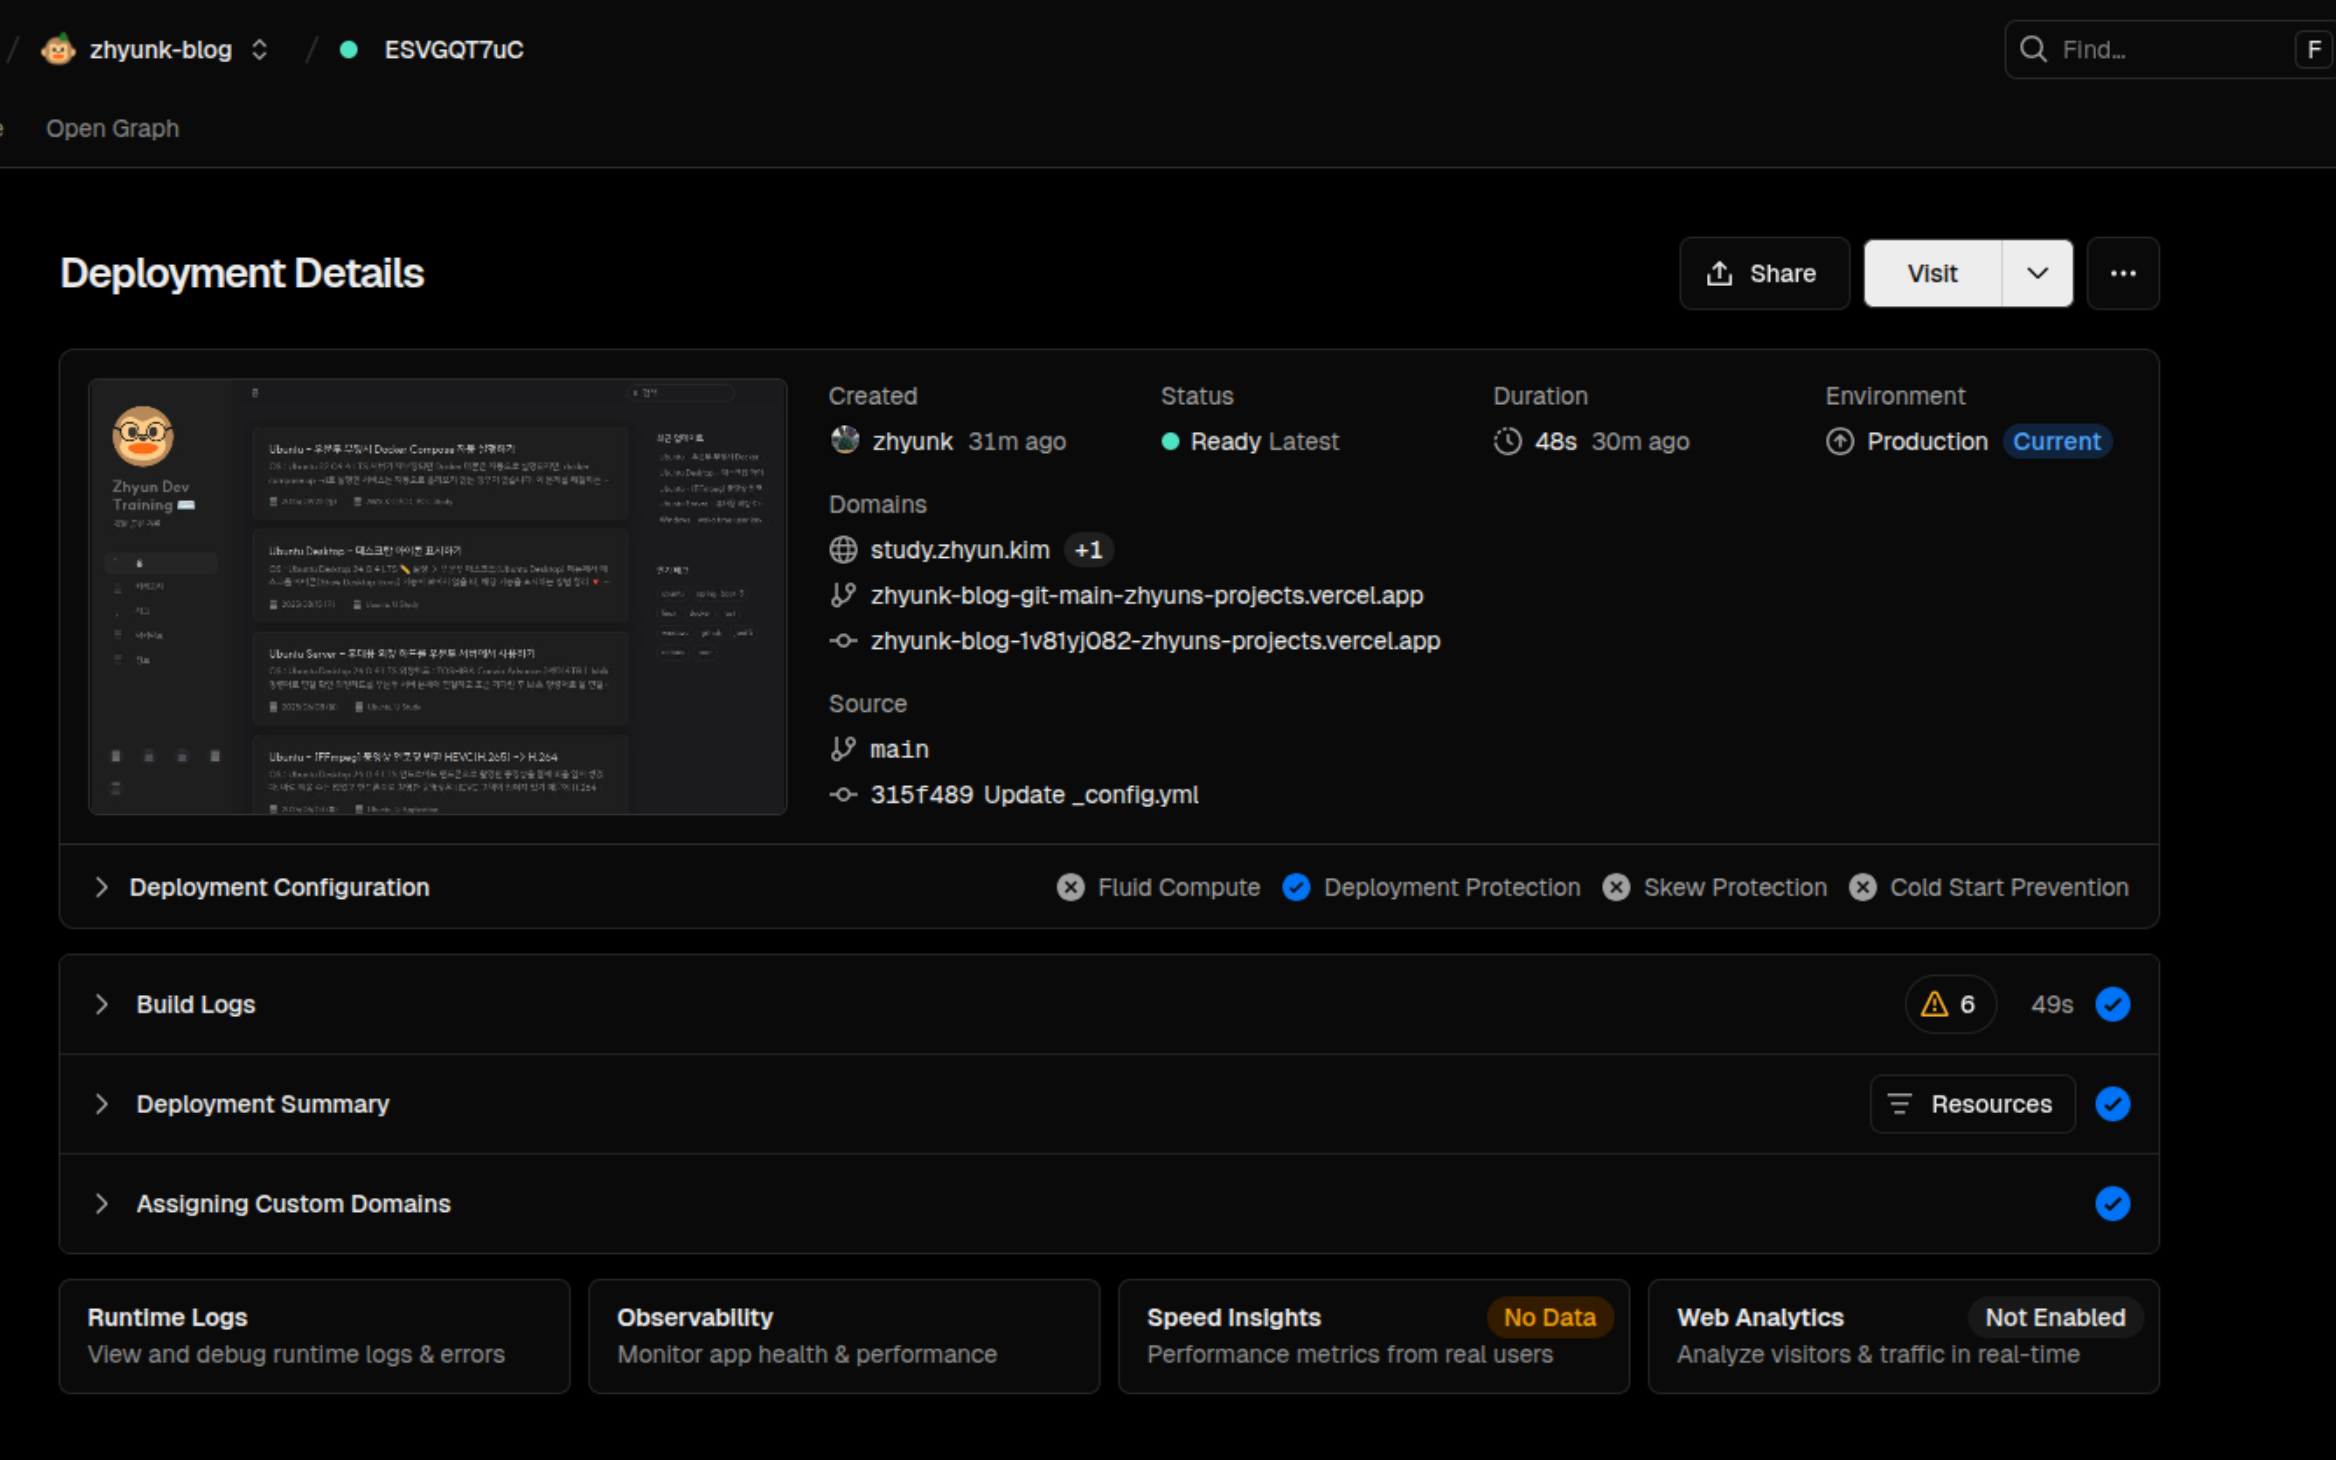2336x1460 pixels.
Task: Open the study.zhyun.kim domain link
Action: coord(959,549)
